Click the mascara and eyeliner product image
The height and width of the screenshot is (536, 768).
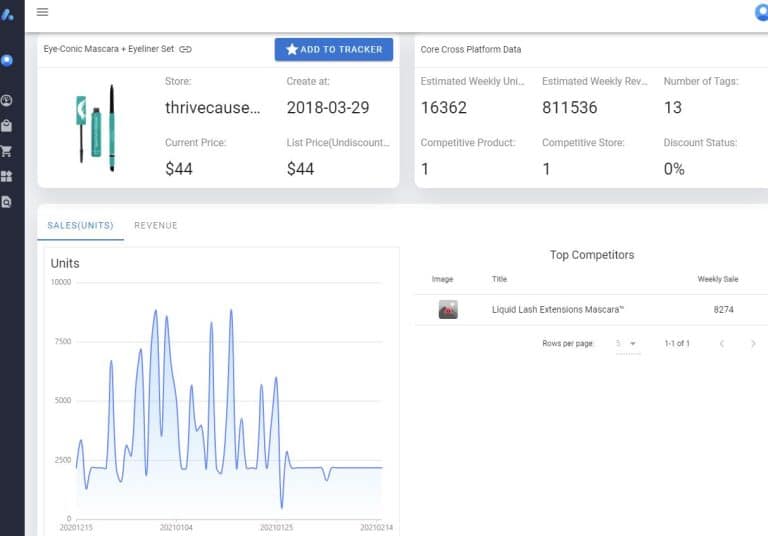tap(96, 127)
